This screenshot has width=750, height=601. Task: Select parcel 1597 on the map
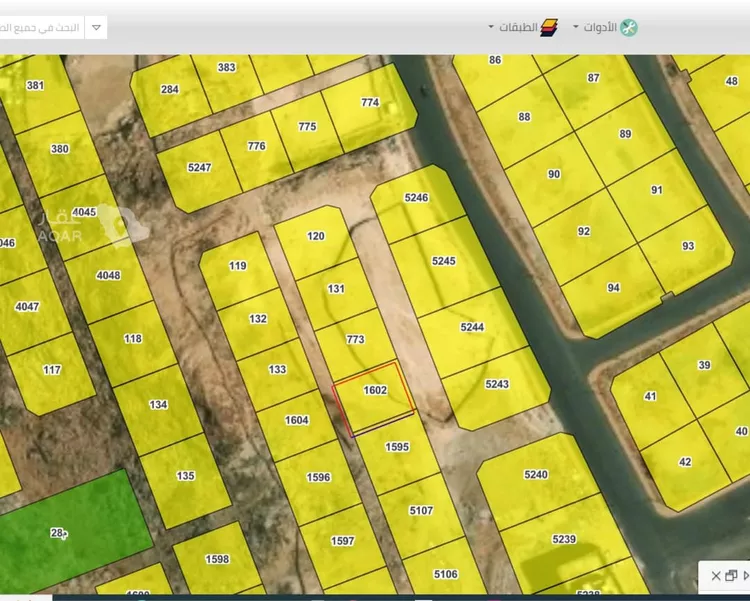point(342,546)
